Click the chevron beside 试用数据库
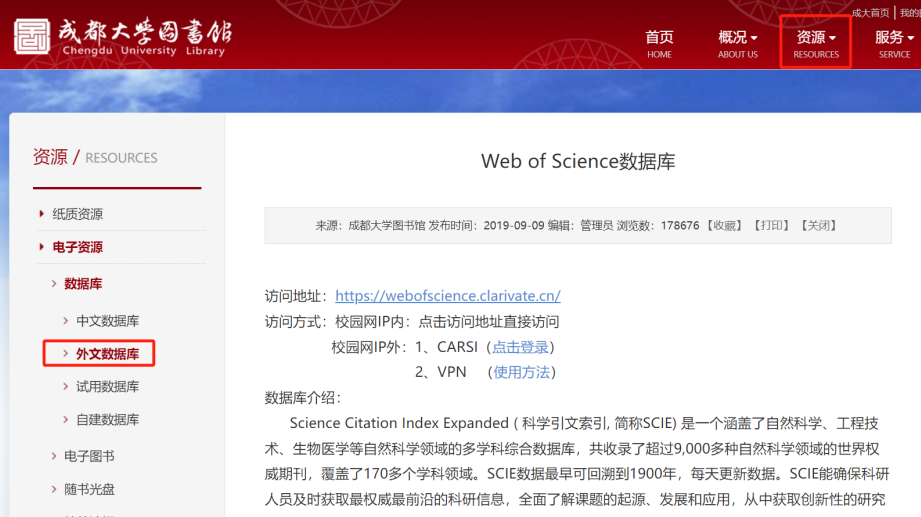921x517 pixels. point(66,387)
